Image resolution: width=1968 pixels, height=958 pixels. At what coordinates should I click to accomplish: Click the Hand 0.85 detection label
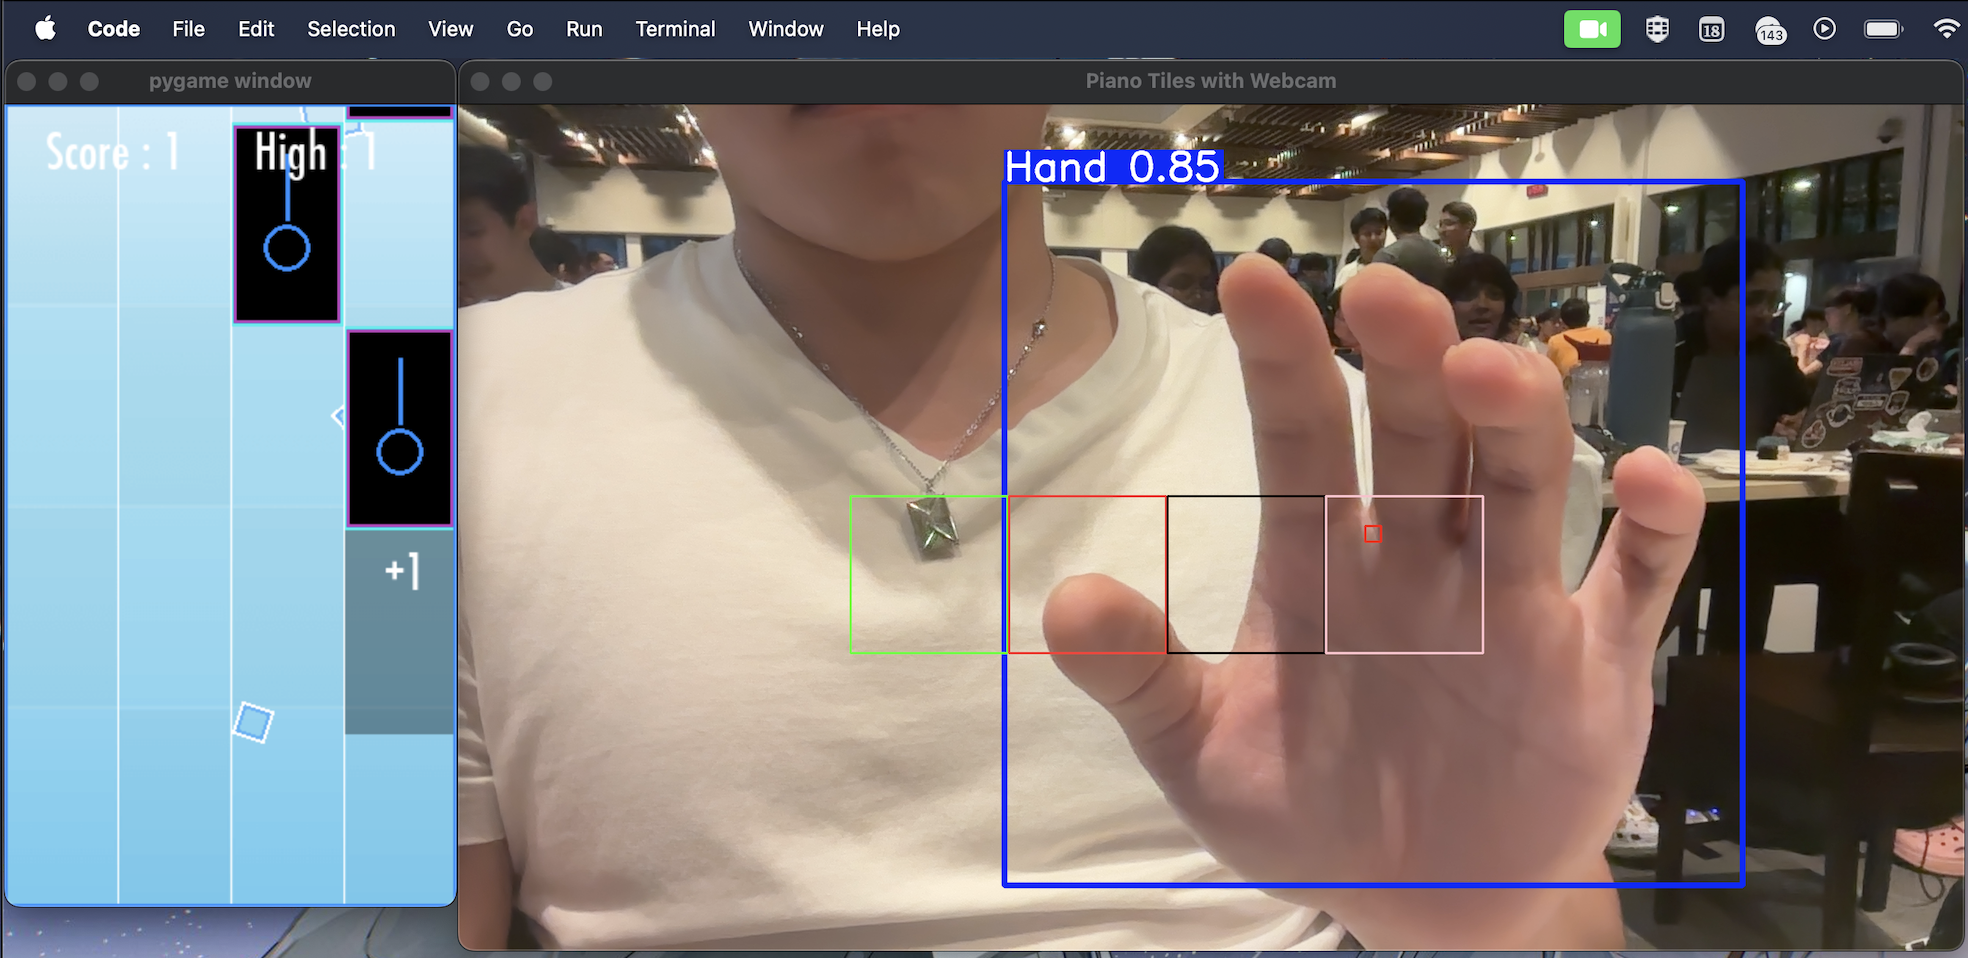1113,166
